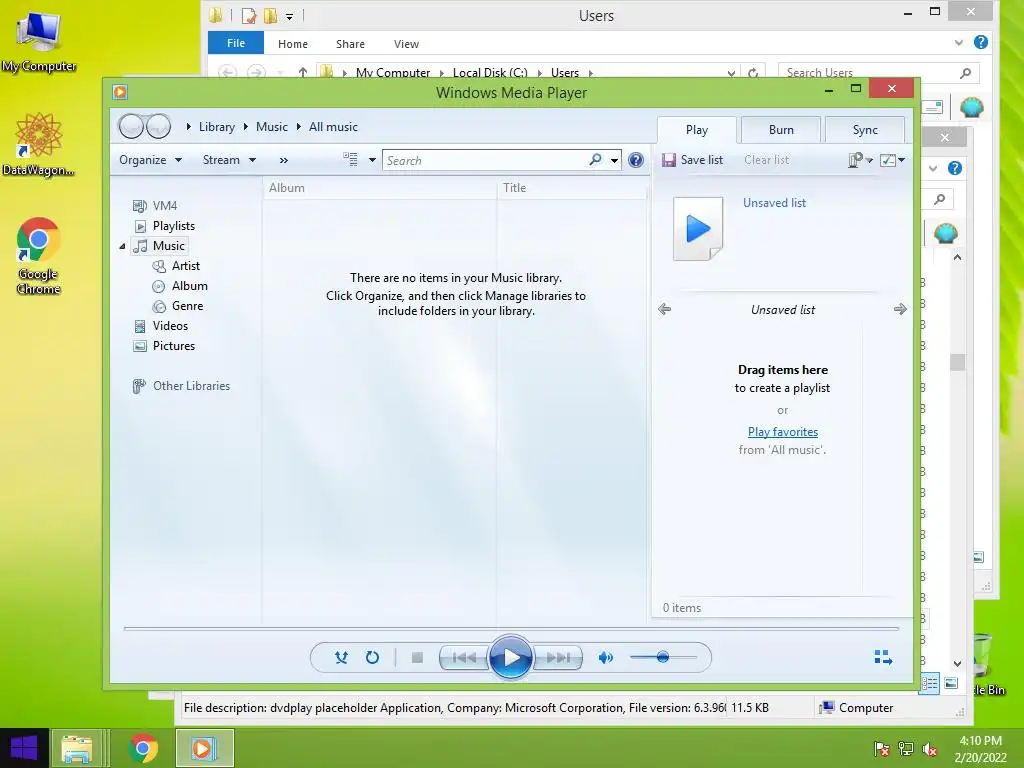Open File Explorer from the taskbar
The height and width of the screenshot is (768, 1024).
click(76, 748)
